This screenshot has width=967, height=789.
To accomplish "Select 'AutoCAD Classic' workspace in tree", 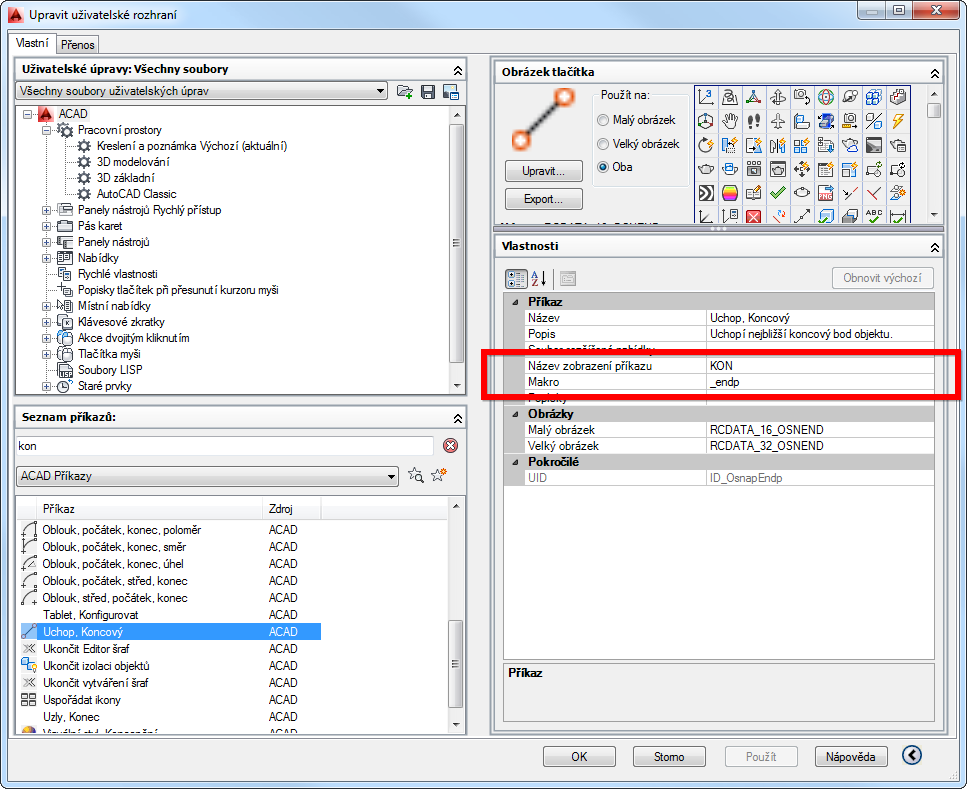I will coord(136,194).
